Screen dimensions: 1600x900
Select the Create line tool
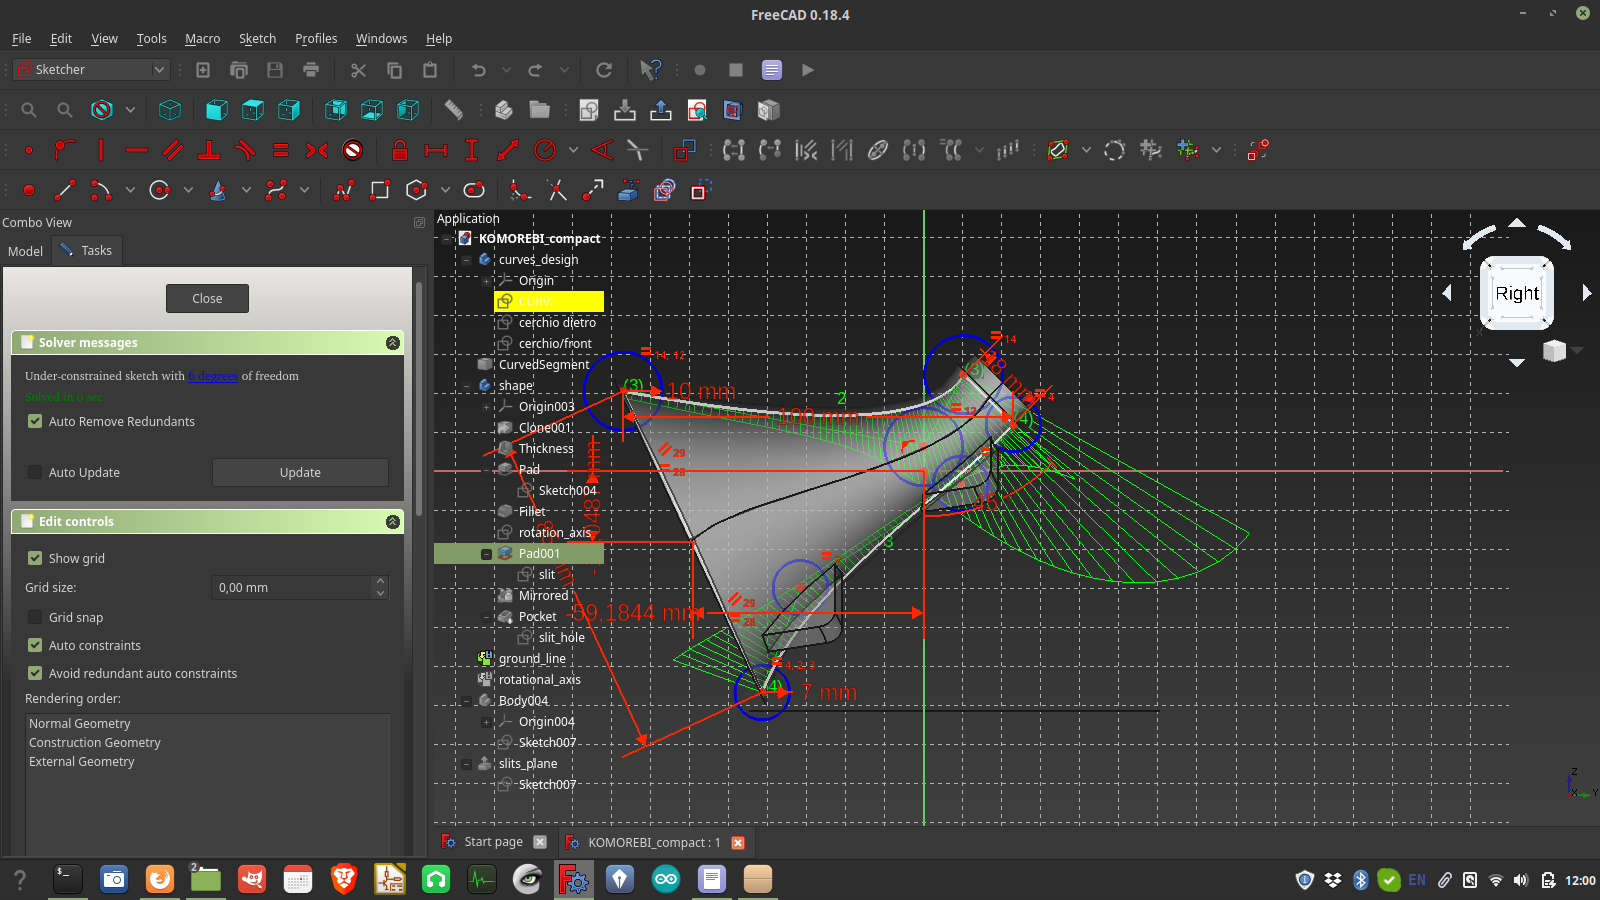[x=65, y=190]
